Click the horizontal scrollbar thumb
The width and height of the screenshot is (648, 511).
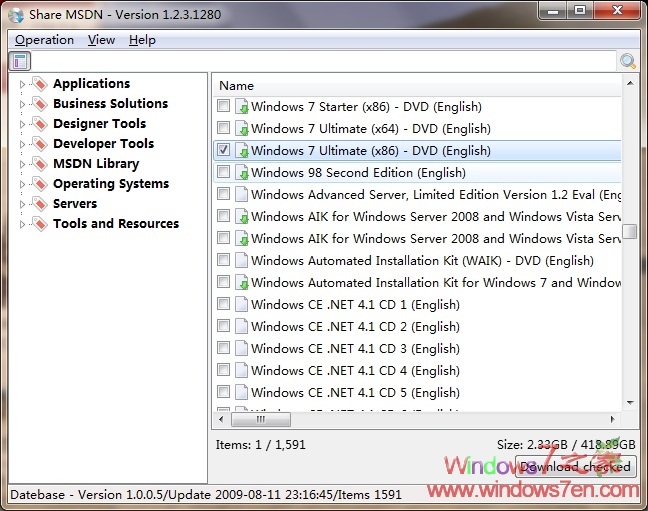click(x=261, y=420)
